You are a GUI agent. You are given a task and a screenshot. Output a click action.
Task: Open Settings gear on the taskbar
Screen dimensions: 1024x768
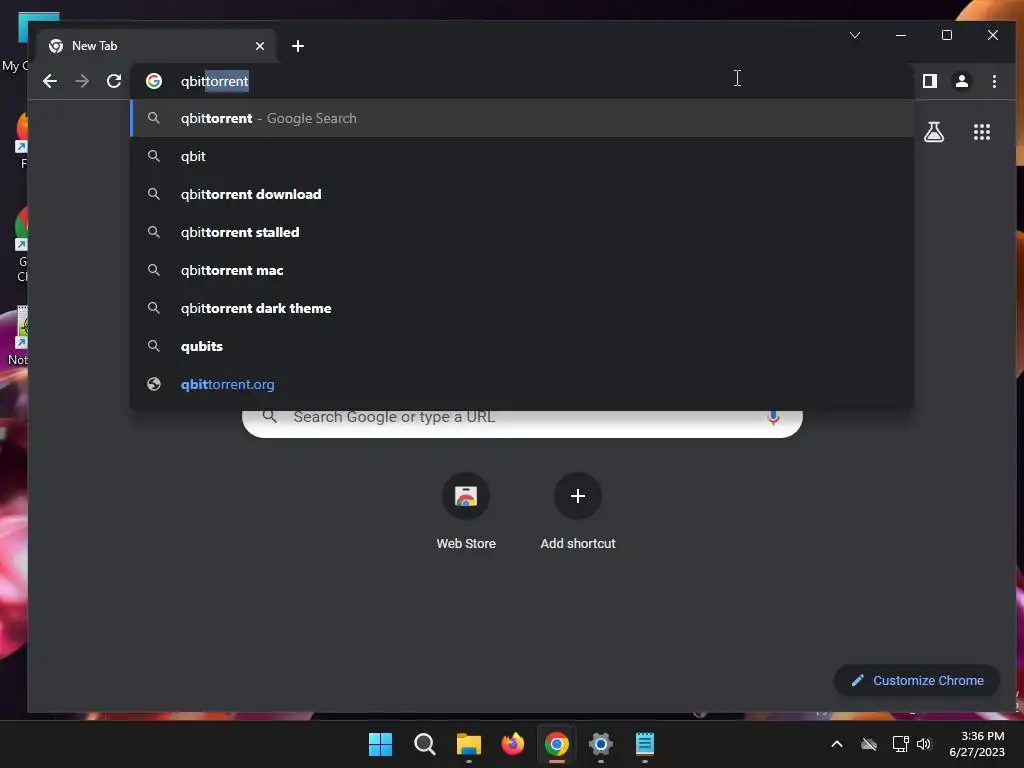point(601,744)
